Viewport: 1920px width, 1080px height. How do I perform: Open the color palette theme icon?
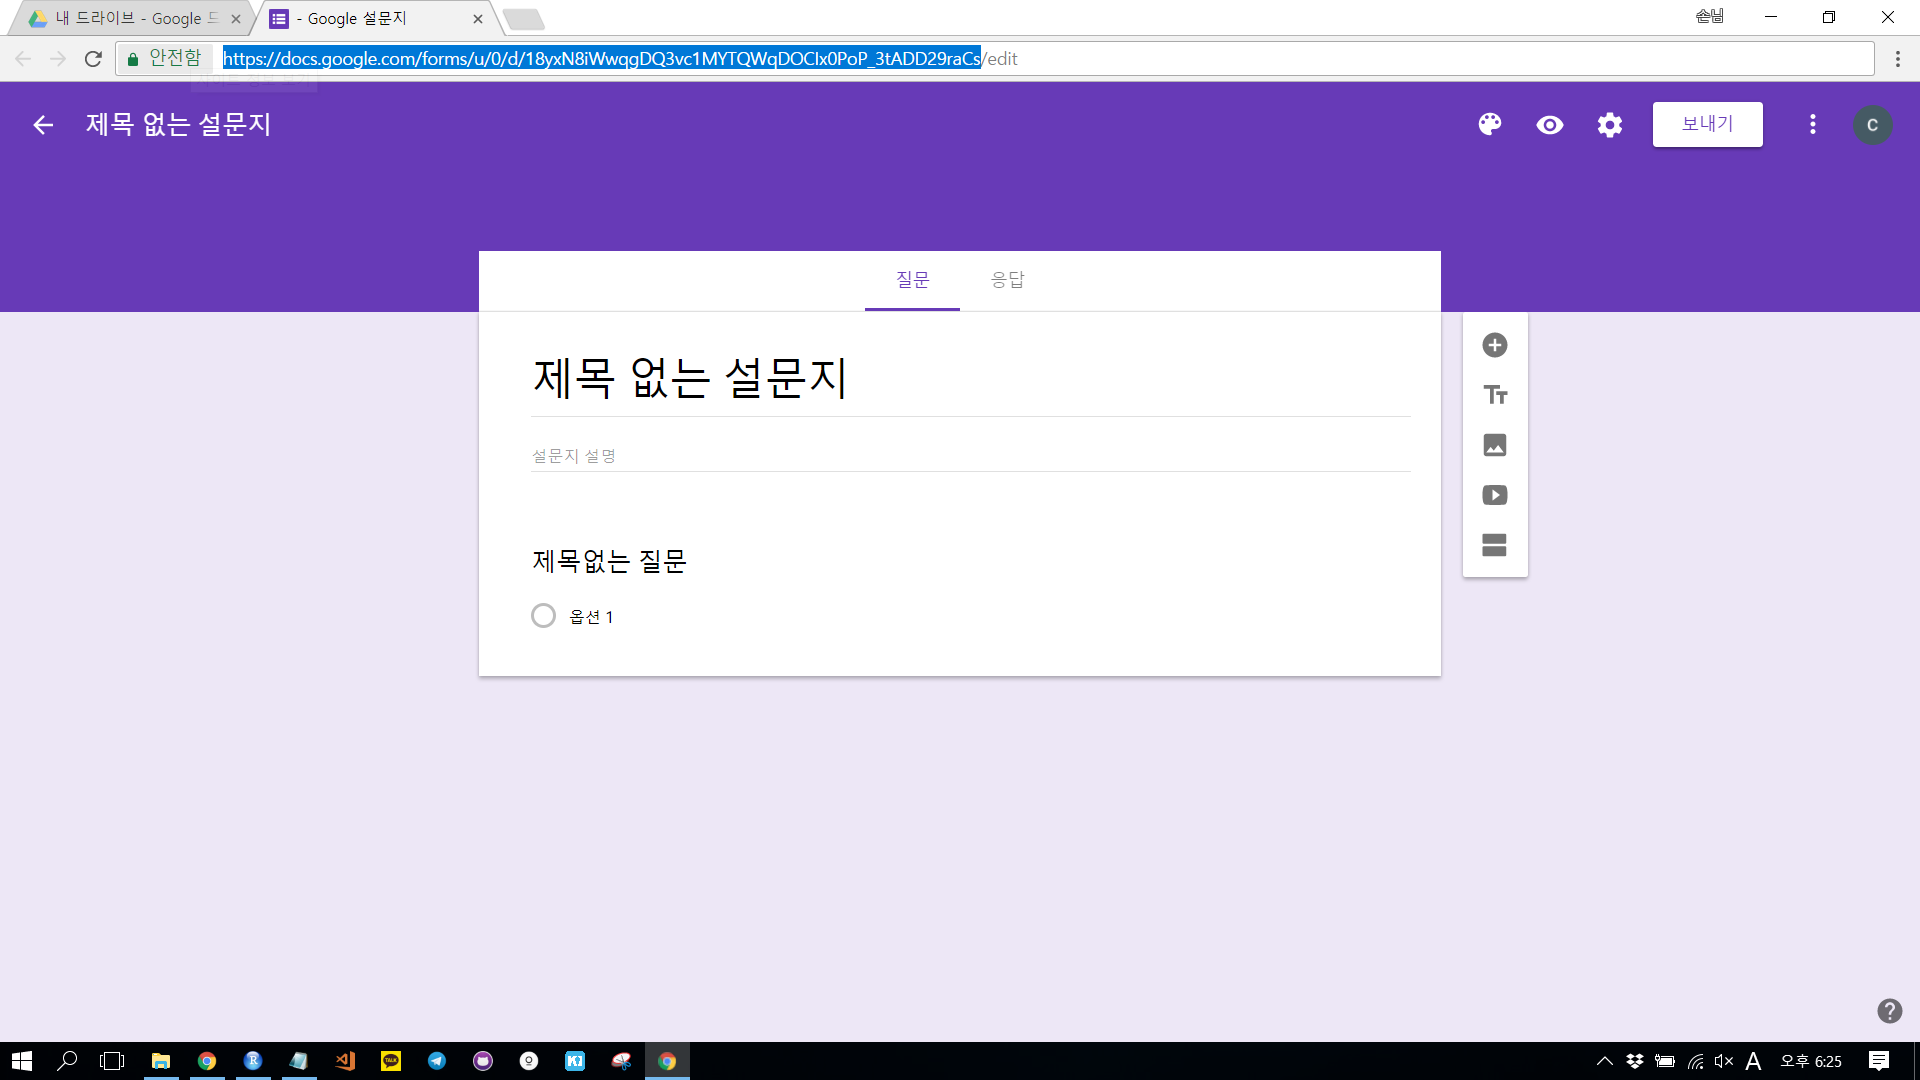click(x=1489, y=124)
